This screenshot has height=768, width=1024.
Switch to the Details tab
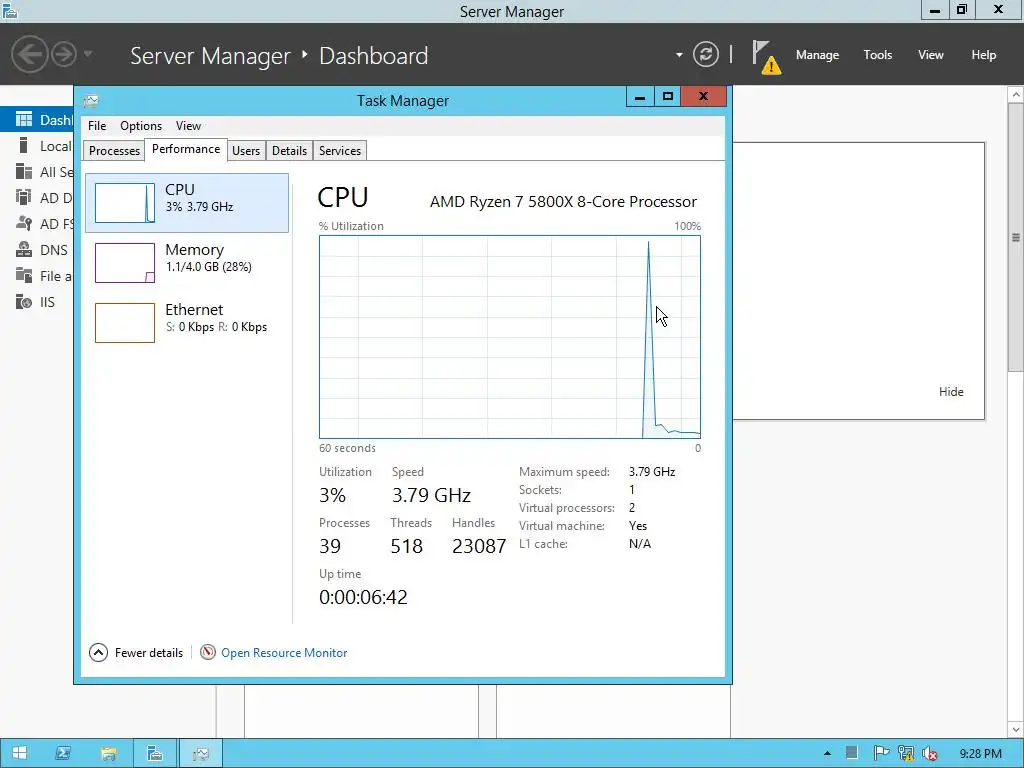pyautogui.click(x=289, y=151)
